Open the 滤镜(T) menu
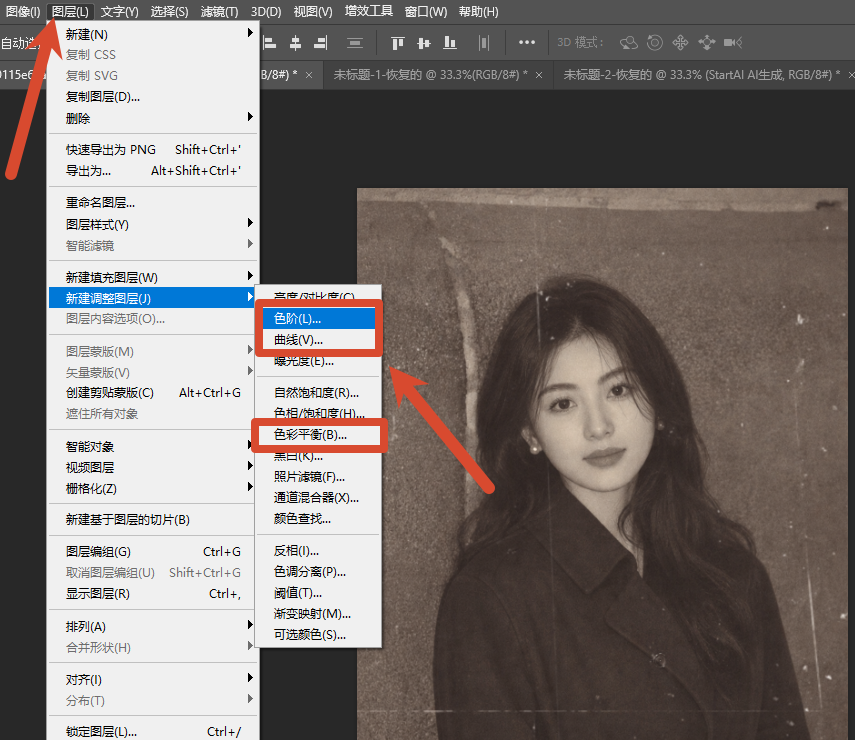The height and width of the screenshot is (740, 855). click(x=219, y=11)
